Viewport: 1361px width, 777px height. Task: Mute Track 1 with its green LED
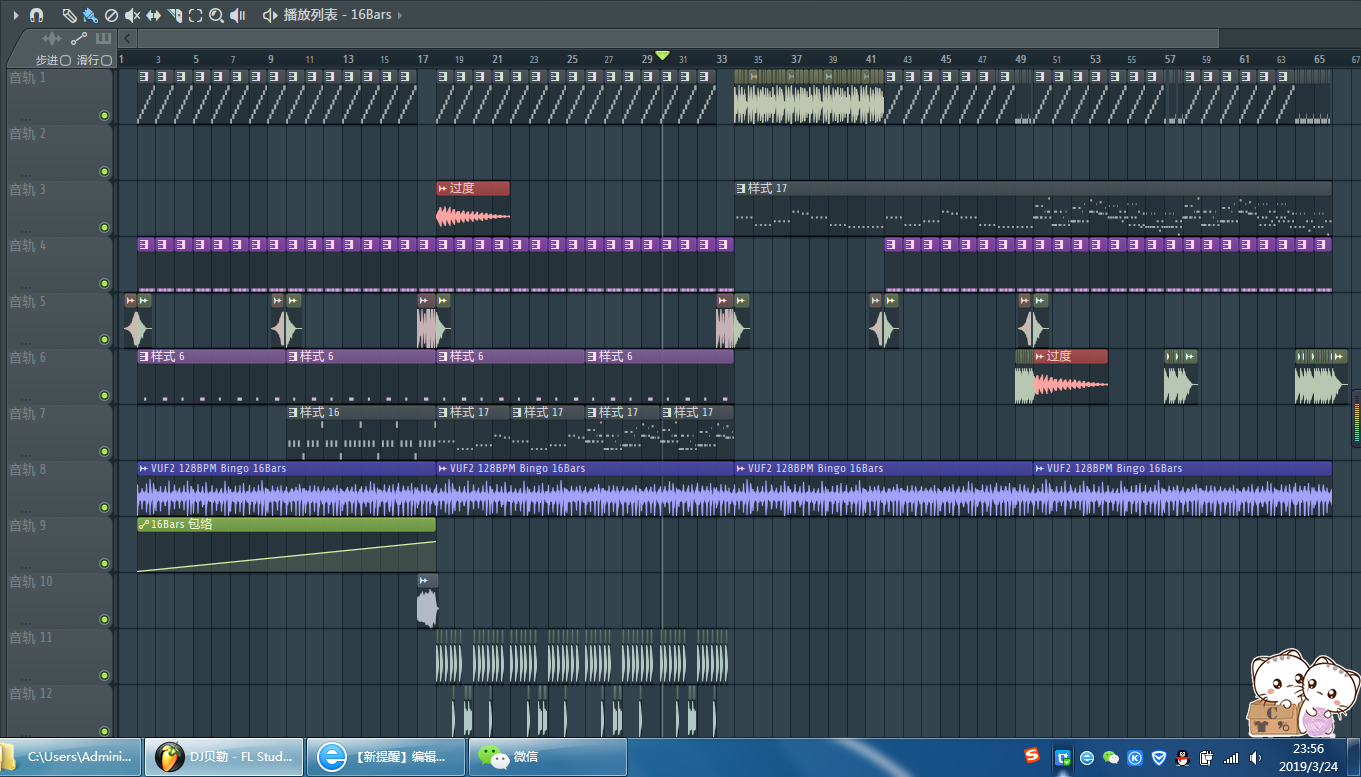(104, 115)
